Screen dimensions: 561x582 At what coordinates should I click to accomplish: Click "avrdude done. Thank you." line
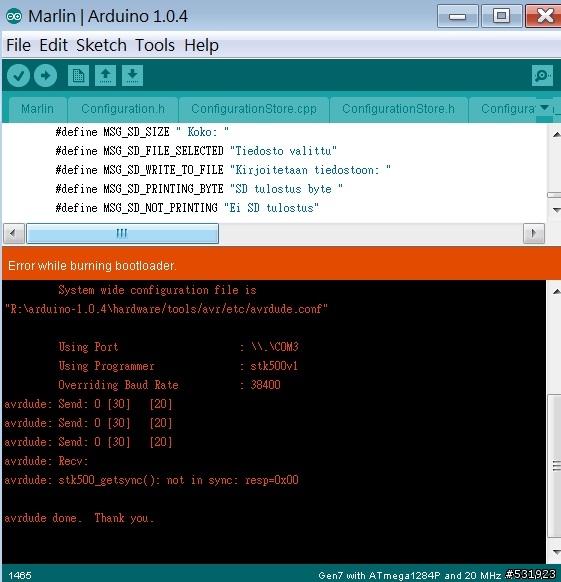[79, 518]
